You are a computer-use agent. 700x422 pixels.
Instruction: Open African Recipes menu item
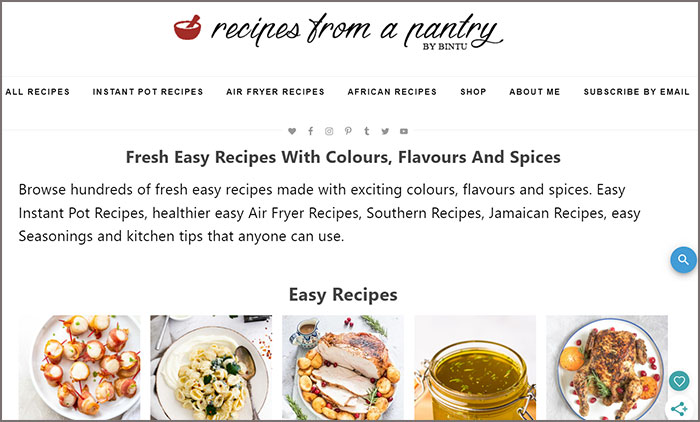point(392,92)
